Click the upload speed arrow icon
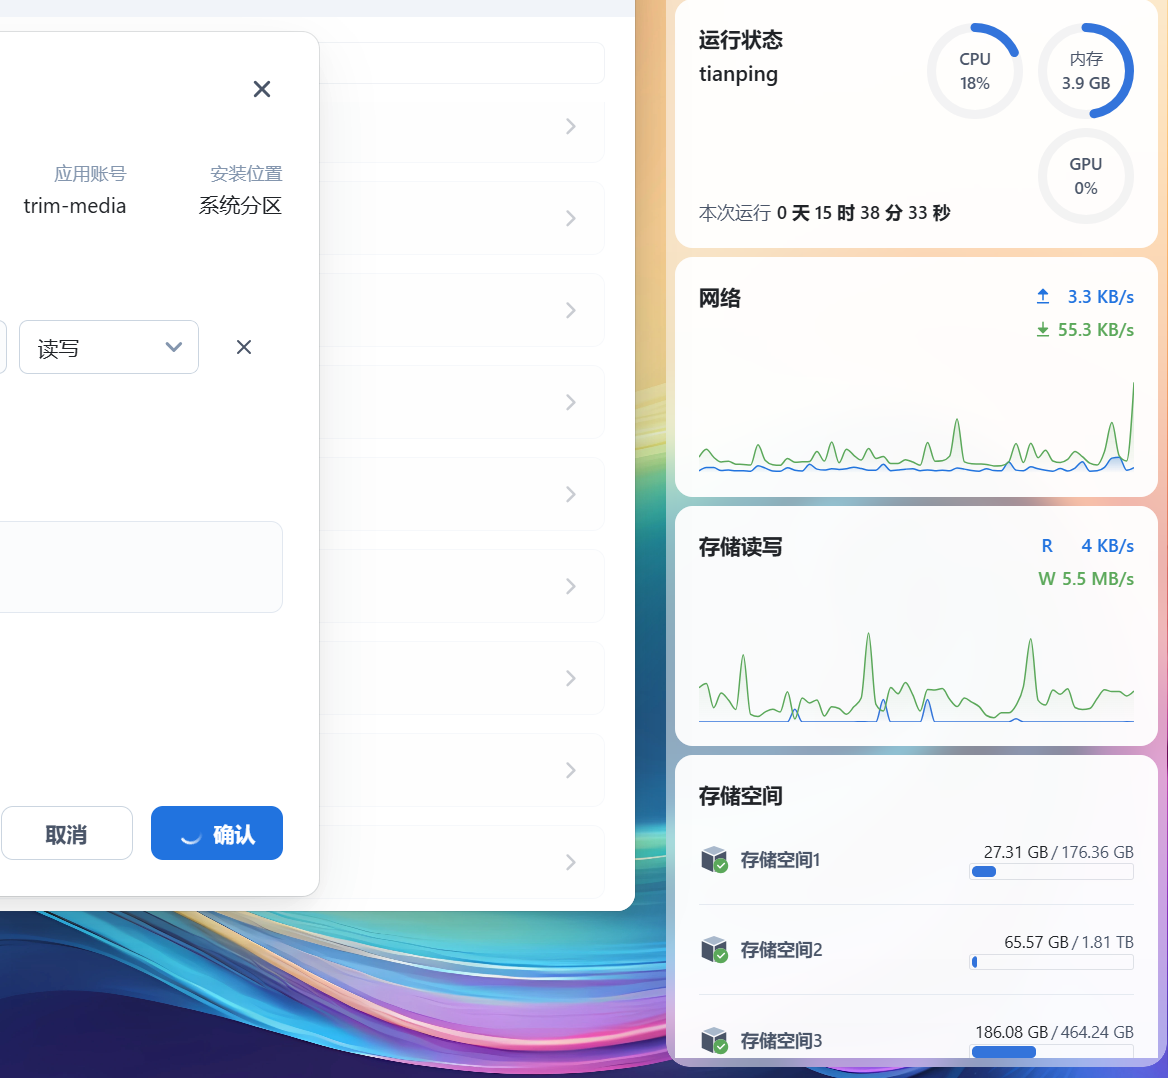 [1043, 296]
